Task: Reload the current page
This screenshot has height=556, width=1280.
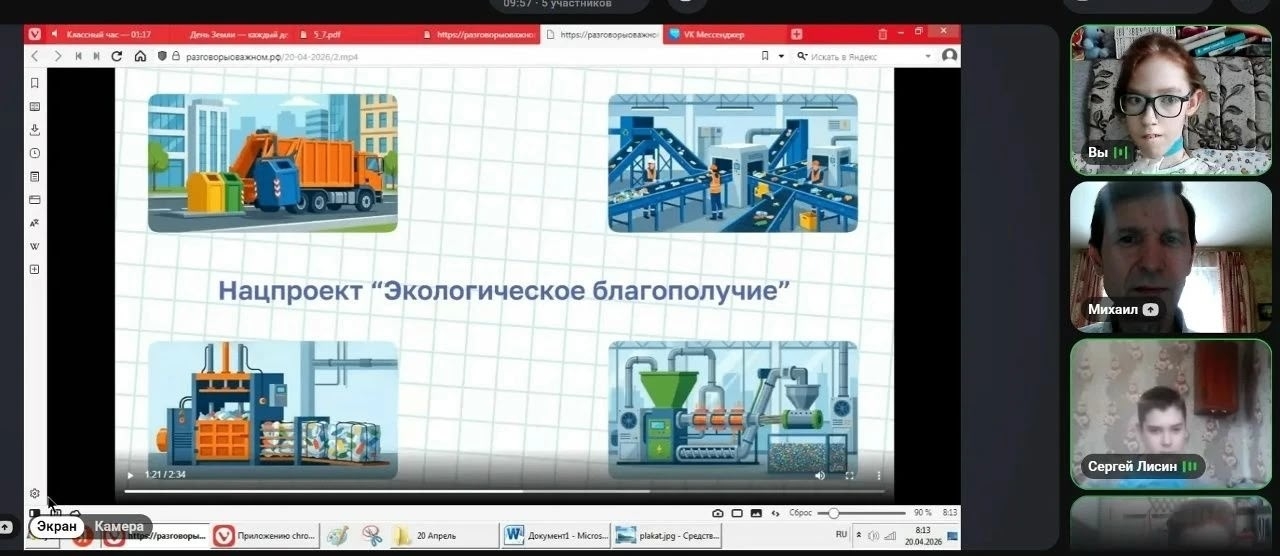Action: point(117,57)
